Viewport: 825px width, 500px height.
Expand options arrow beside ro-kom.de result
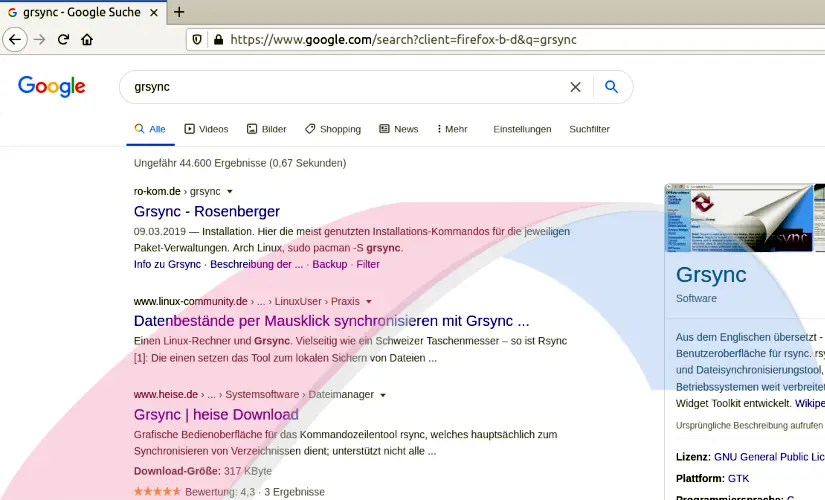point(229,192)
